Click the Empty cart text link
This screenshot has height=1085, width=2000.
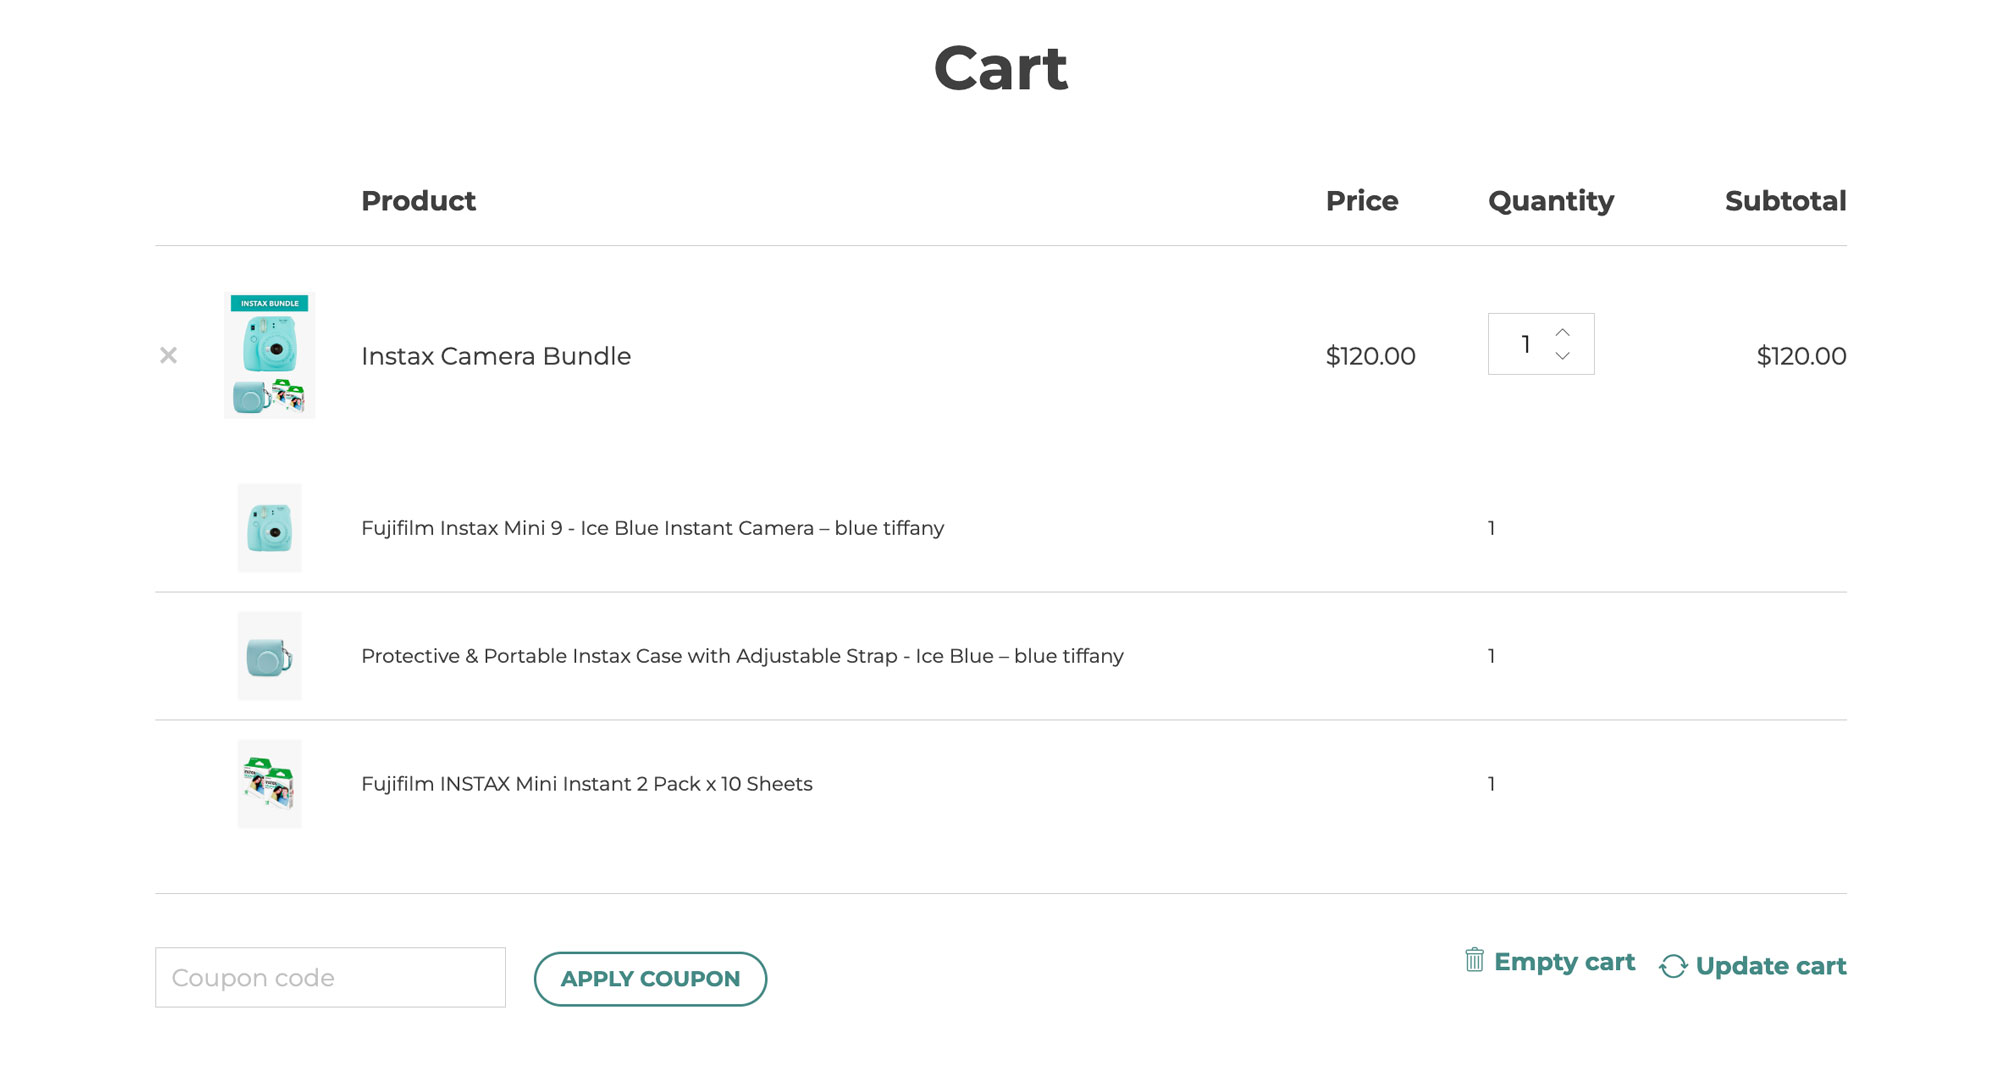tap(1564, 962)
